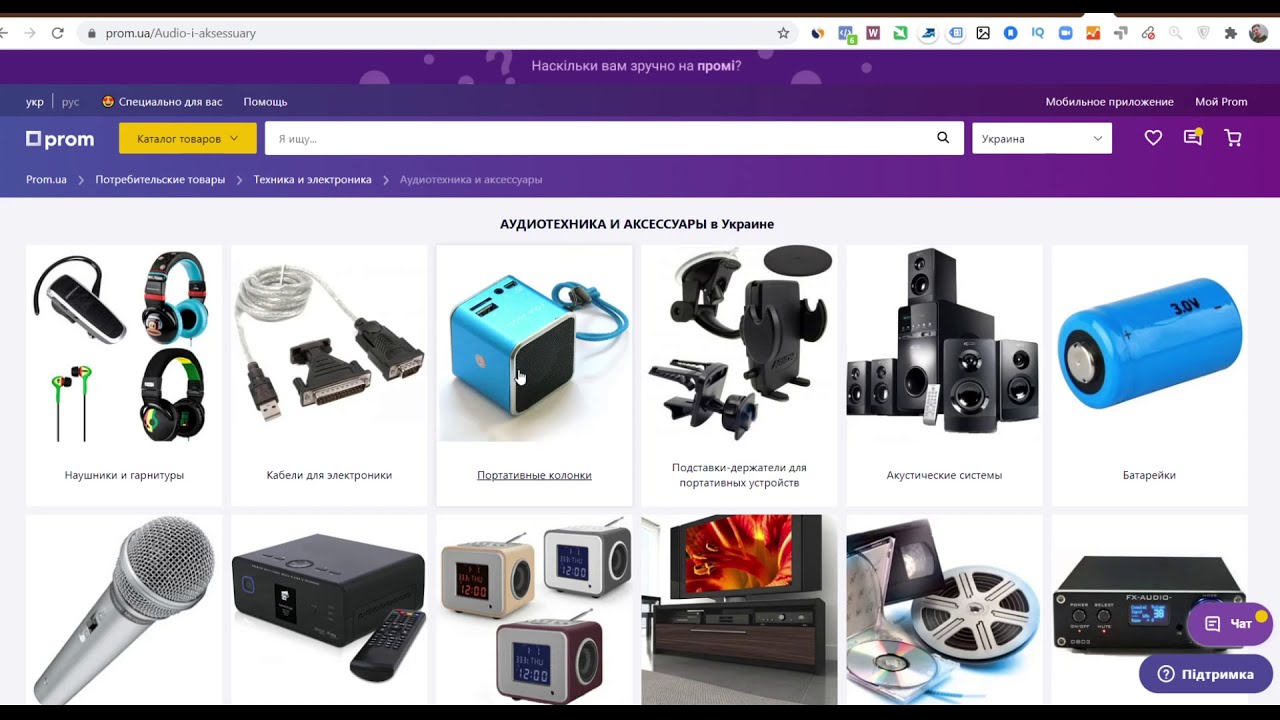Viewport: 1280px width, 720px height.
Task: Click the blue bookmark circle extension
Action: point(1011,33)
